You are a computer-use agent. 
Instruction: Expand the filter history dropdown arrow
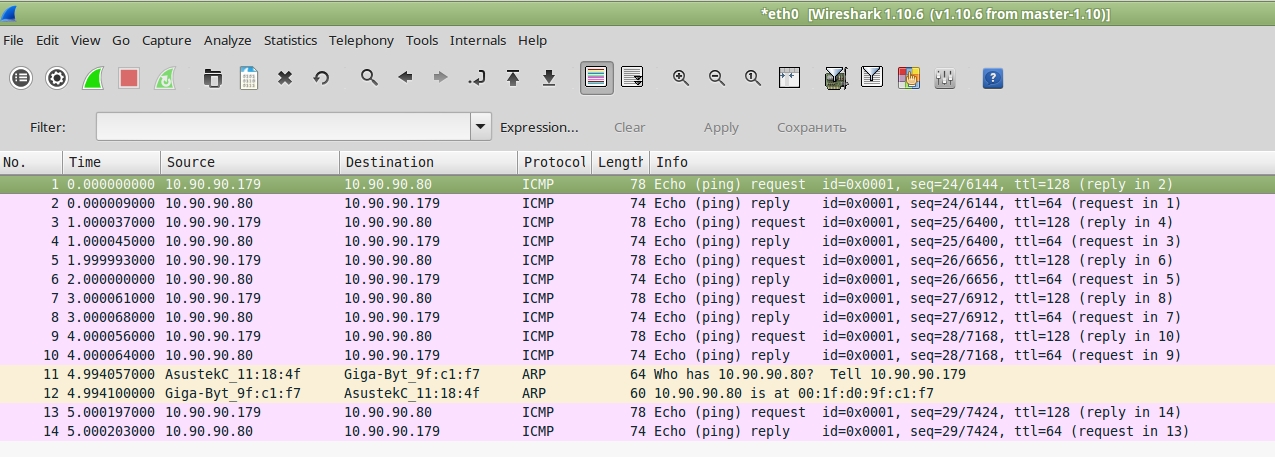[x=481, y=127]
